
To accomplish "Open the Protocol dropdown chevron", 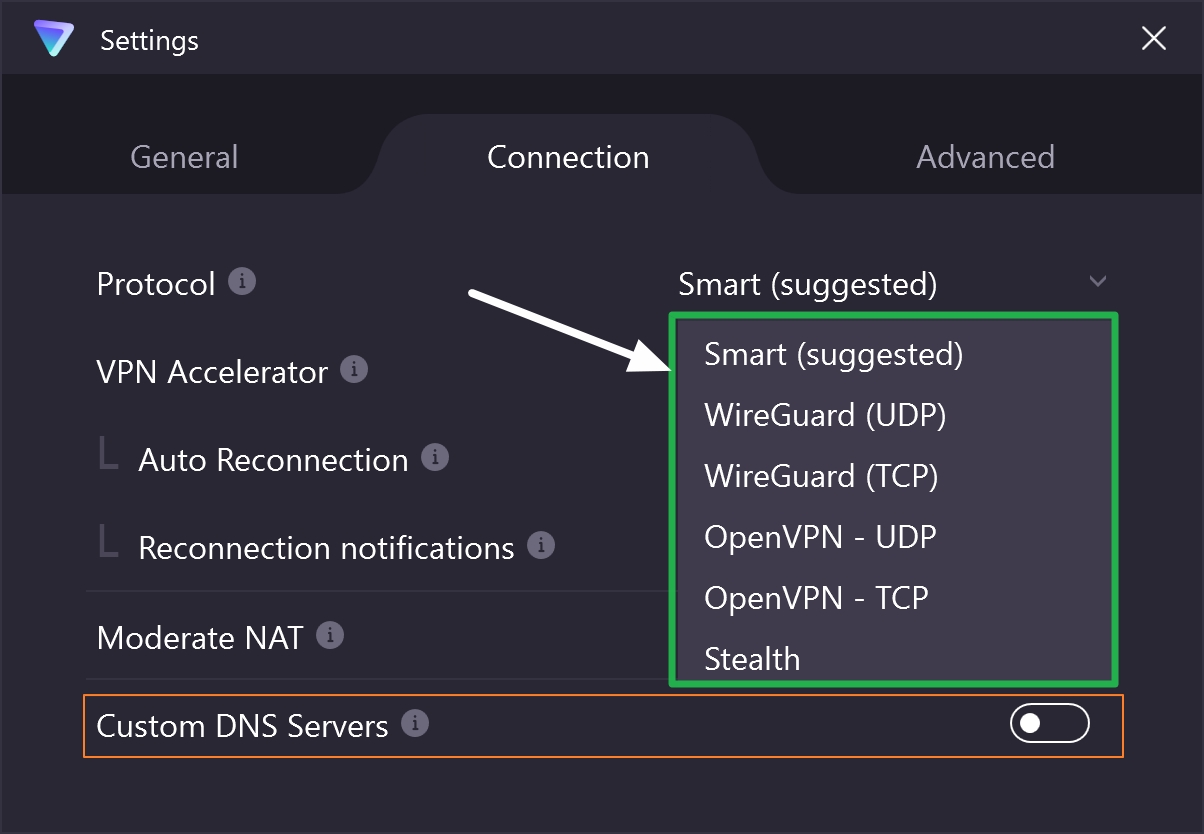I will (1097, 282).
